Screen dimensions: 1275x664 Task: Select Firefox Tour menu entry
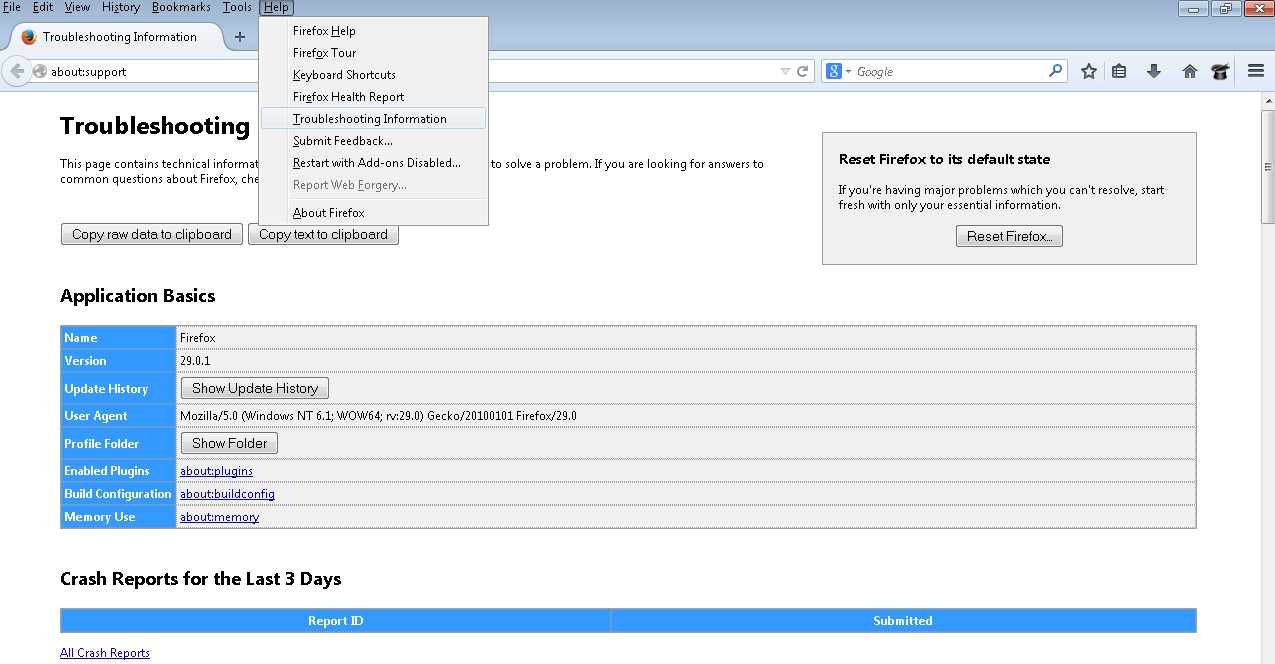pyautogui.click(x=373, y=53)
